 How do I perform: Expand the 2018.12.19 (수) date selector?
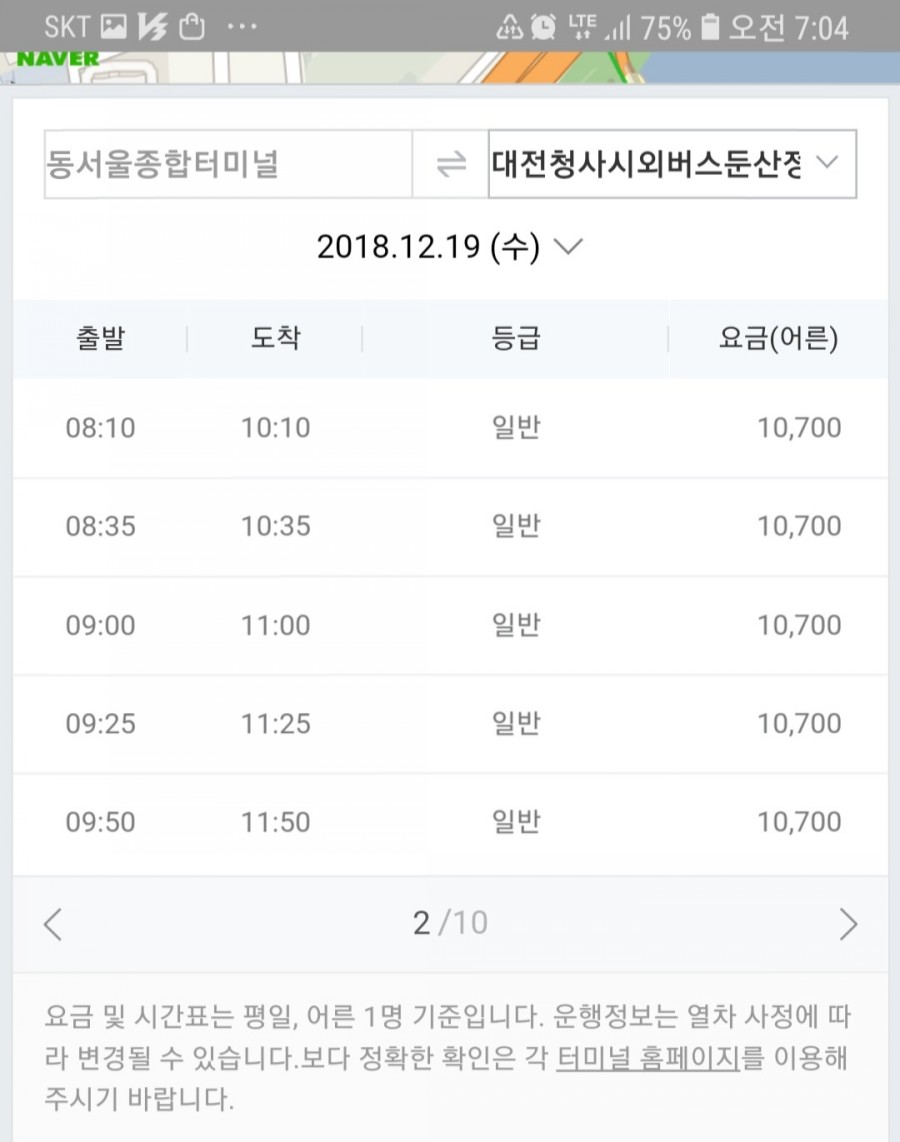point(450,246)
